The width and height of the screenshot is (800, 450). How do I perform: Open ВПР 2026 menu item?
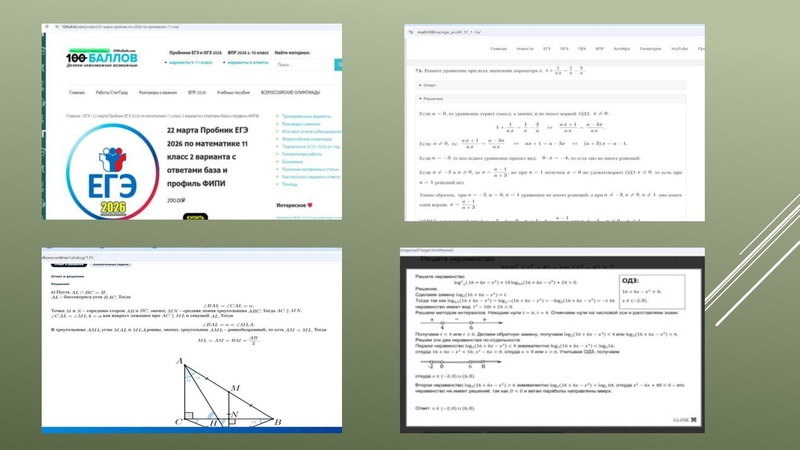(197, 92)
